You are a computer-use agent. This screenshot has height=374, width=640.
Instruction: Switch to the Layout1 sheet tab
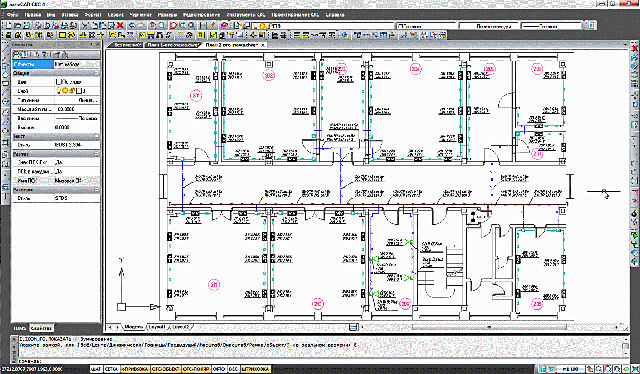click(x=158, y=327)
